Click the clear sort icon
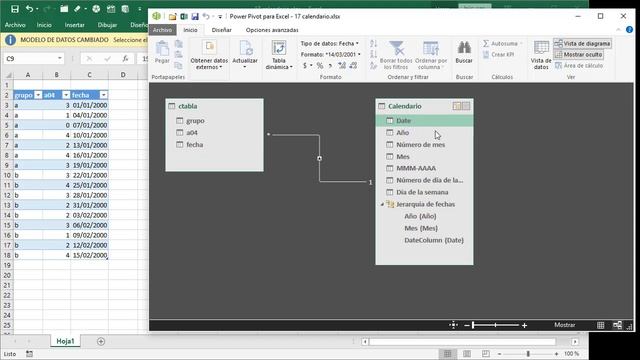This screenshot has height=360, width=640. point(373,65)
